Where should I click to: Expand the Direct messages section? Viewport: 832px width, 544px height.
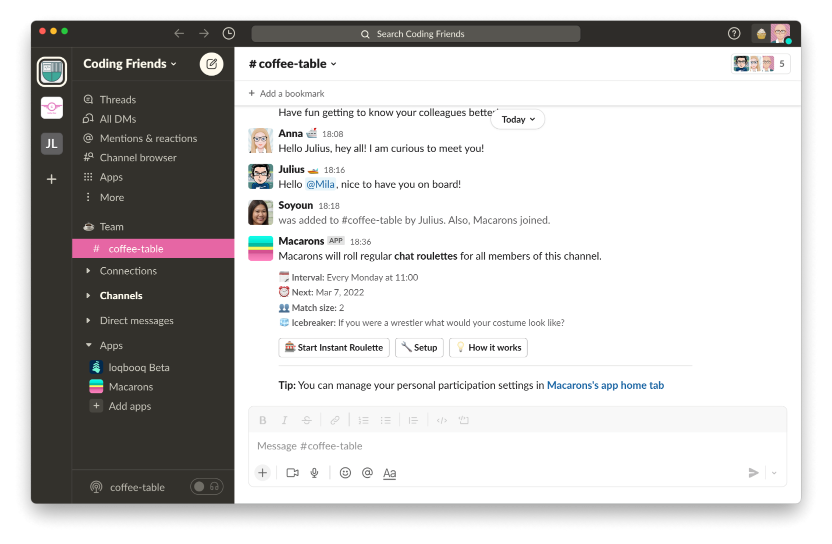88,321
